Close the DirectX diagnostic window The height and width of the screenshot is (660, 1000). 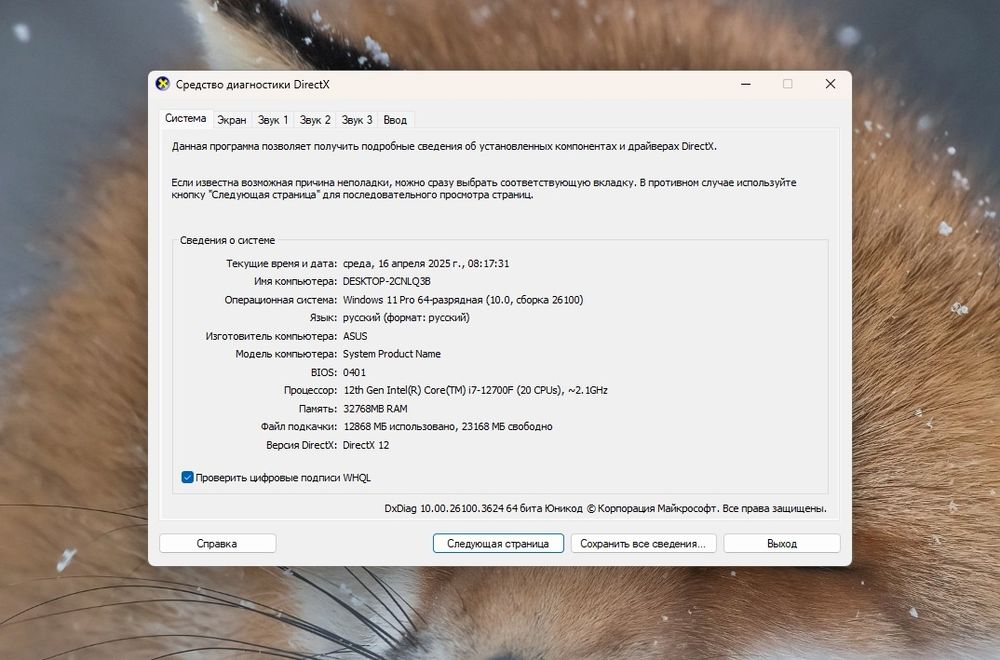(x=830, y=84)
